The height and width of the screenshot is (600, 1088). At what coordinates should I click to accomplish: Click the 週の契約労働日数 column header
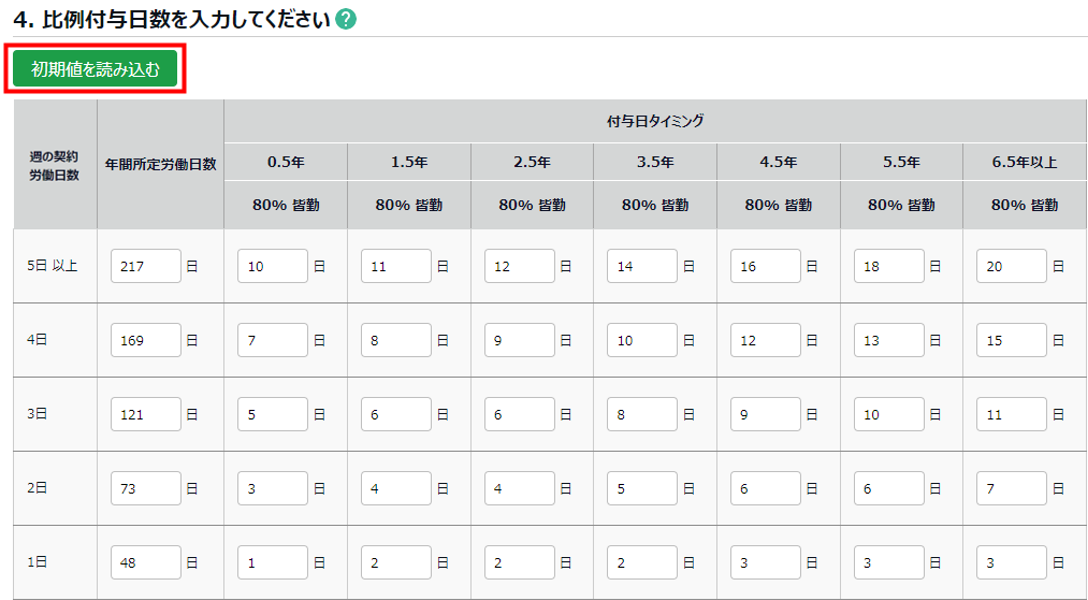pyautogui.click(x=56, y=164)
